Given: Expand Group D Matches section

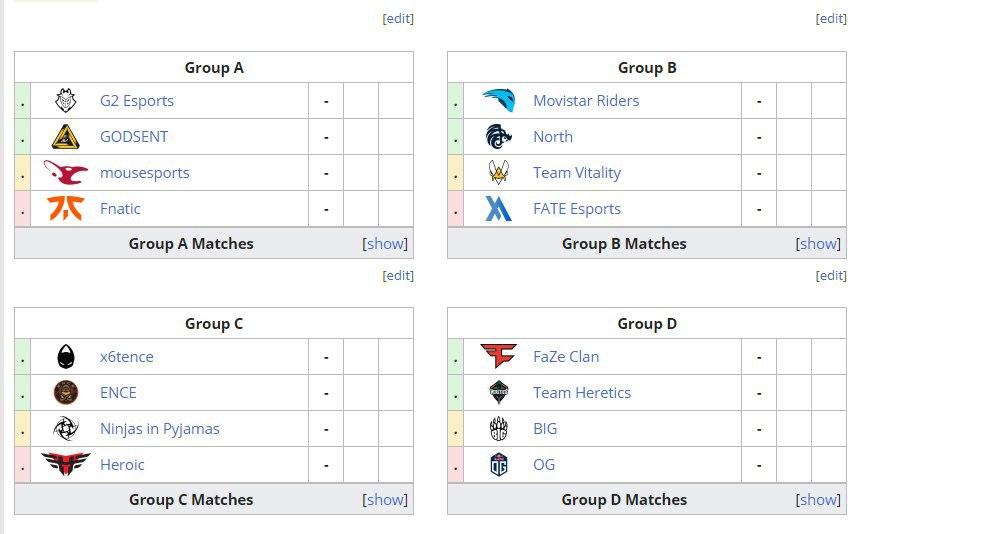Looking at the screenshot, I should click(818, 500).
